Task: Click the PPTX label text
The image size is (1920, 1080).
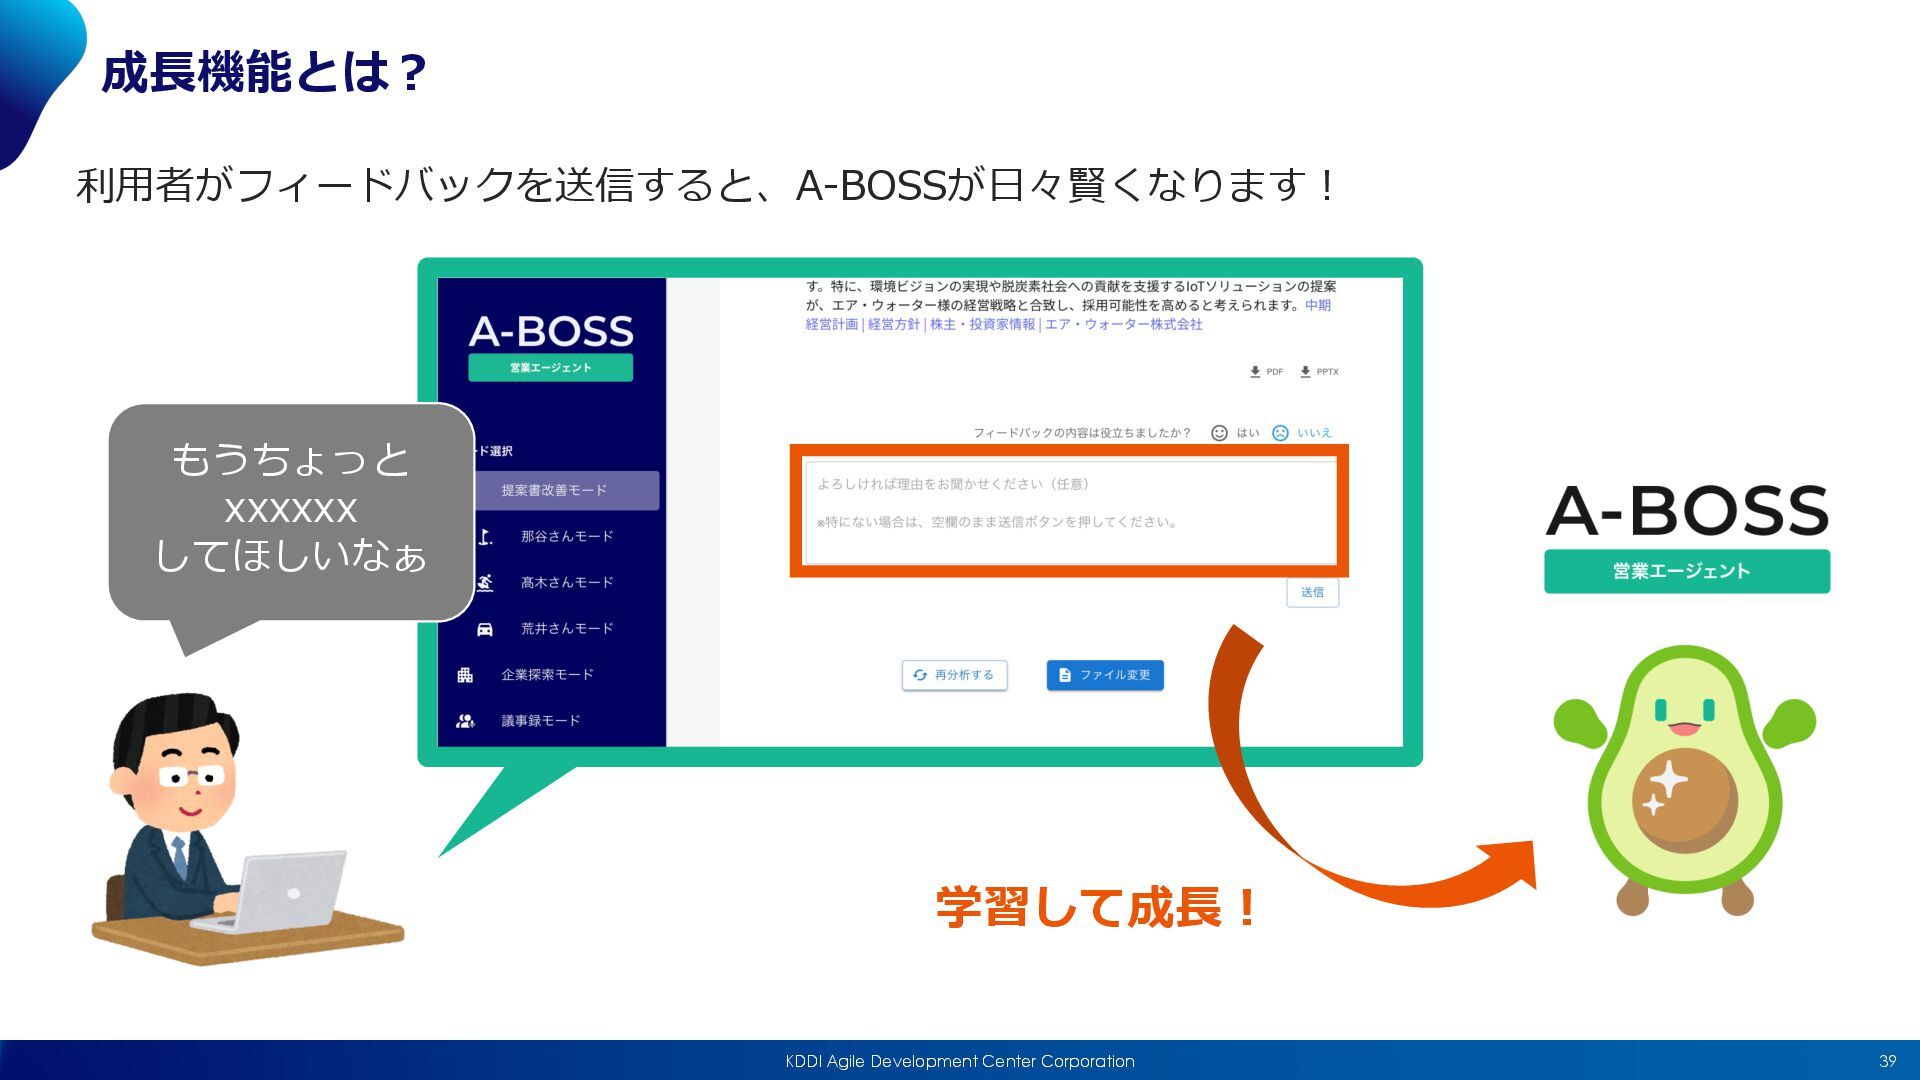Action: (x=1327, y=372)
